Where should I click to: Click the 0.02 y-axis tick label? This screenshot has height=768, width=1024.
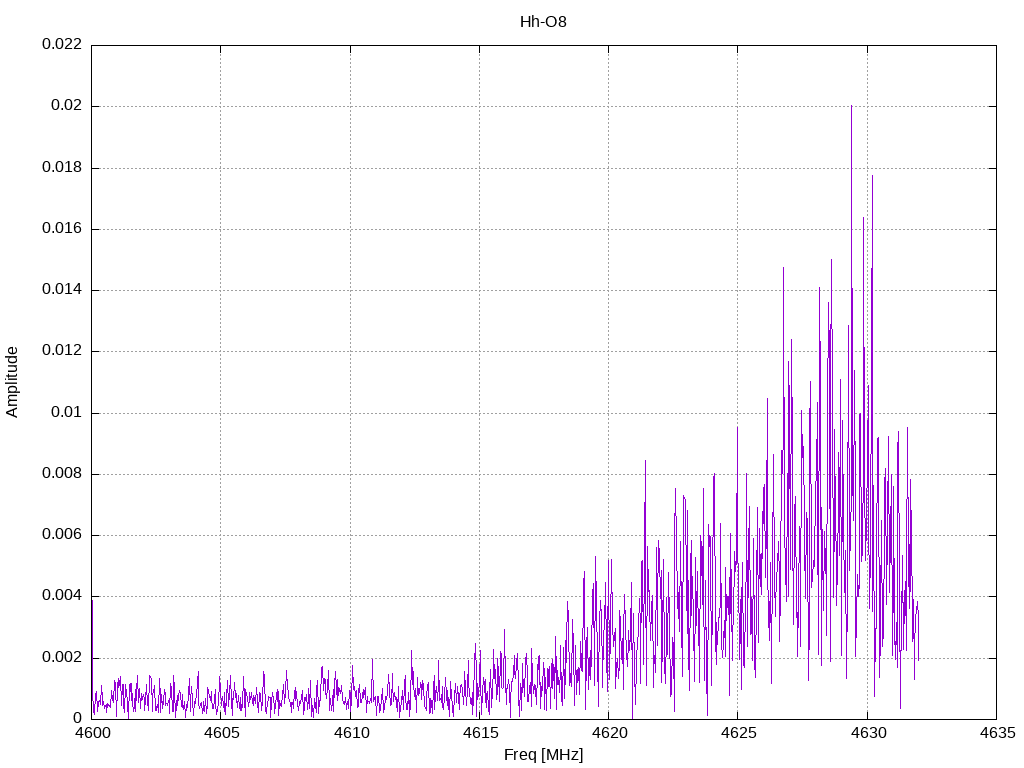click(x=67, y=106)
